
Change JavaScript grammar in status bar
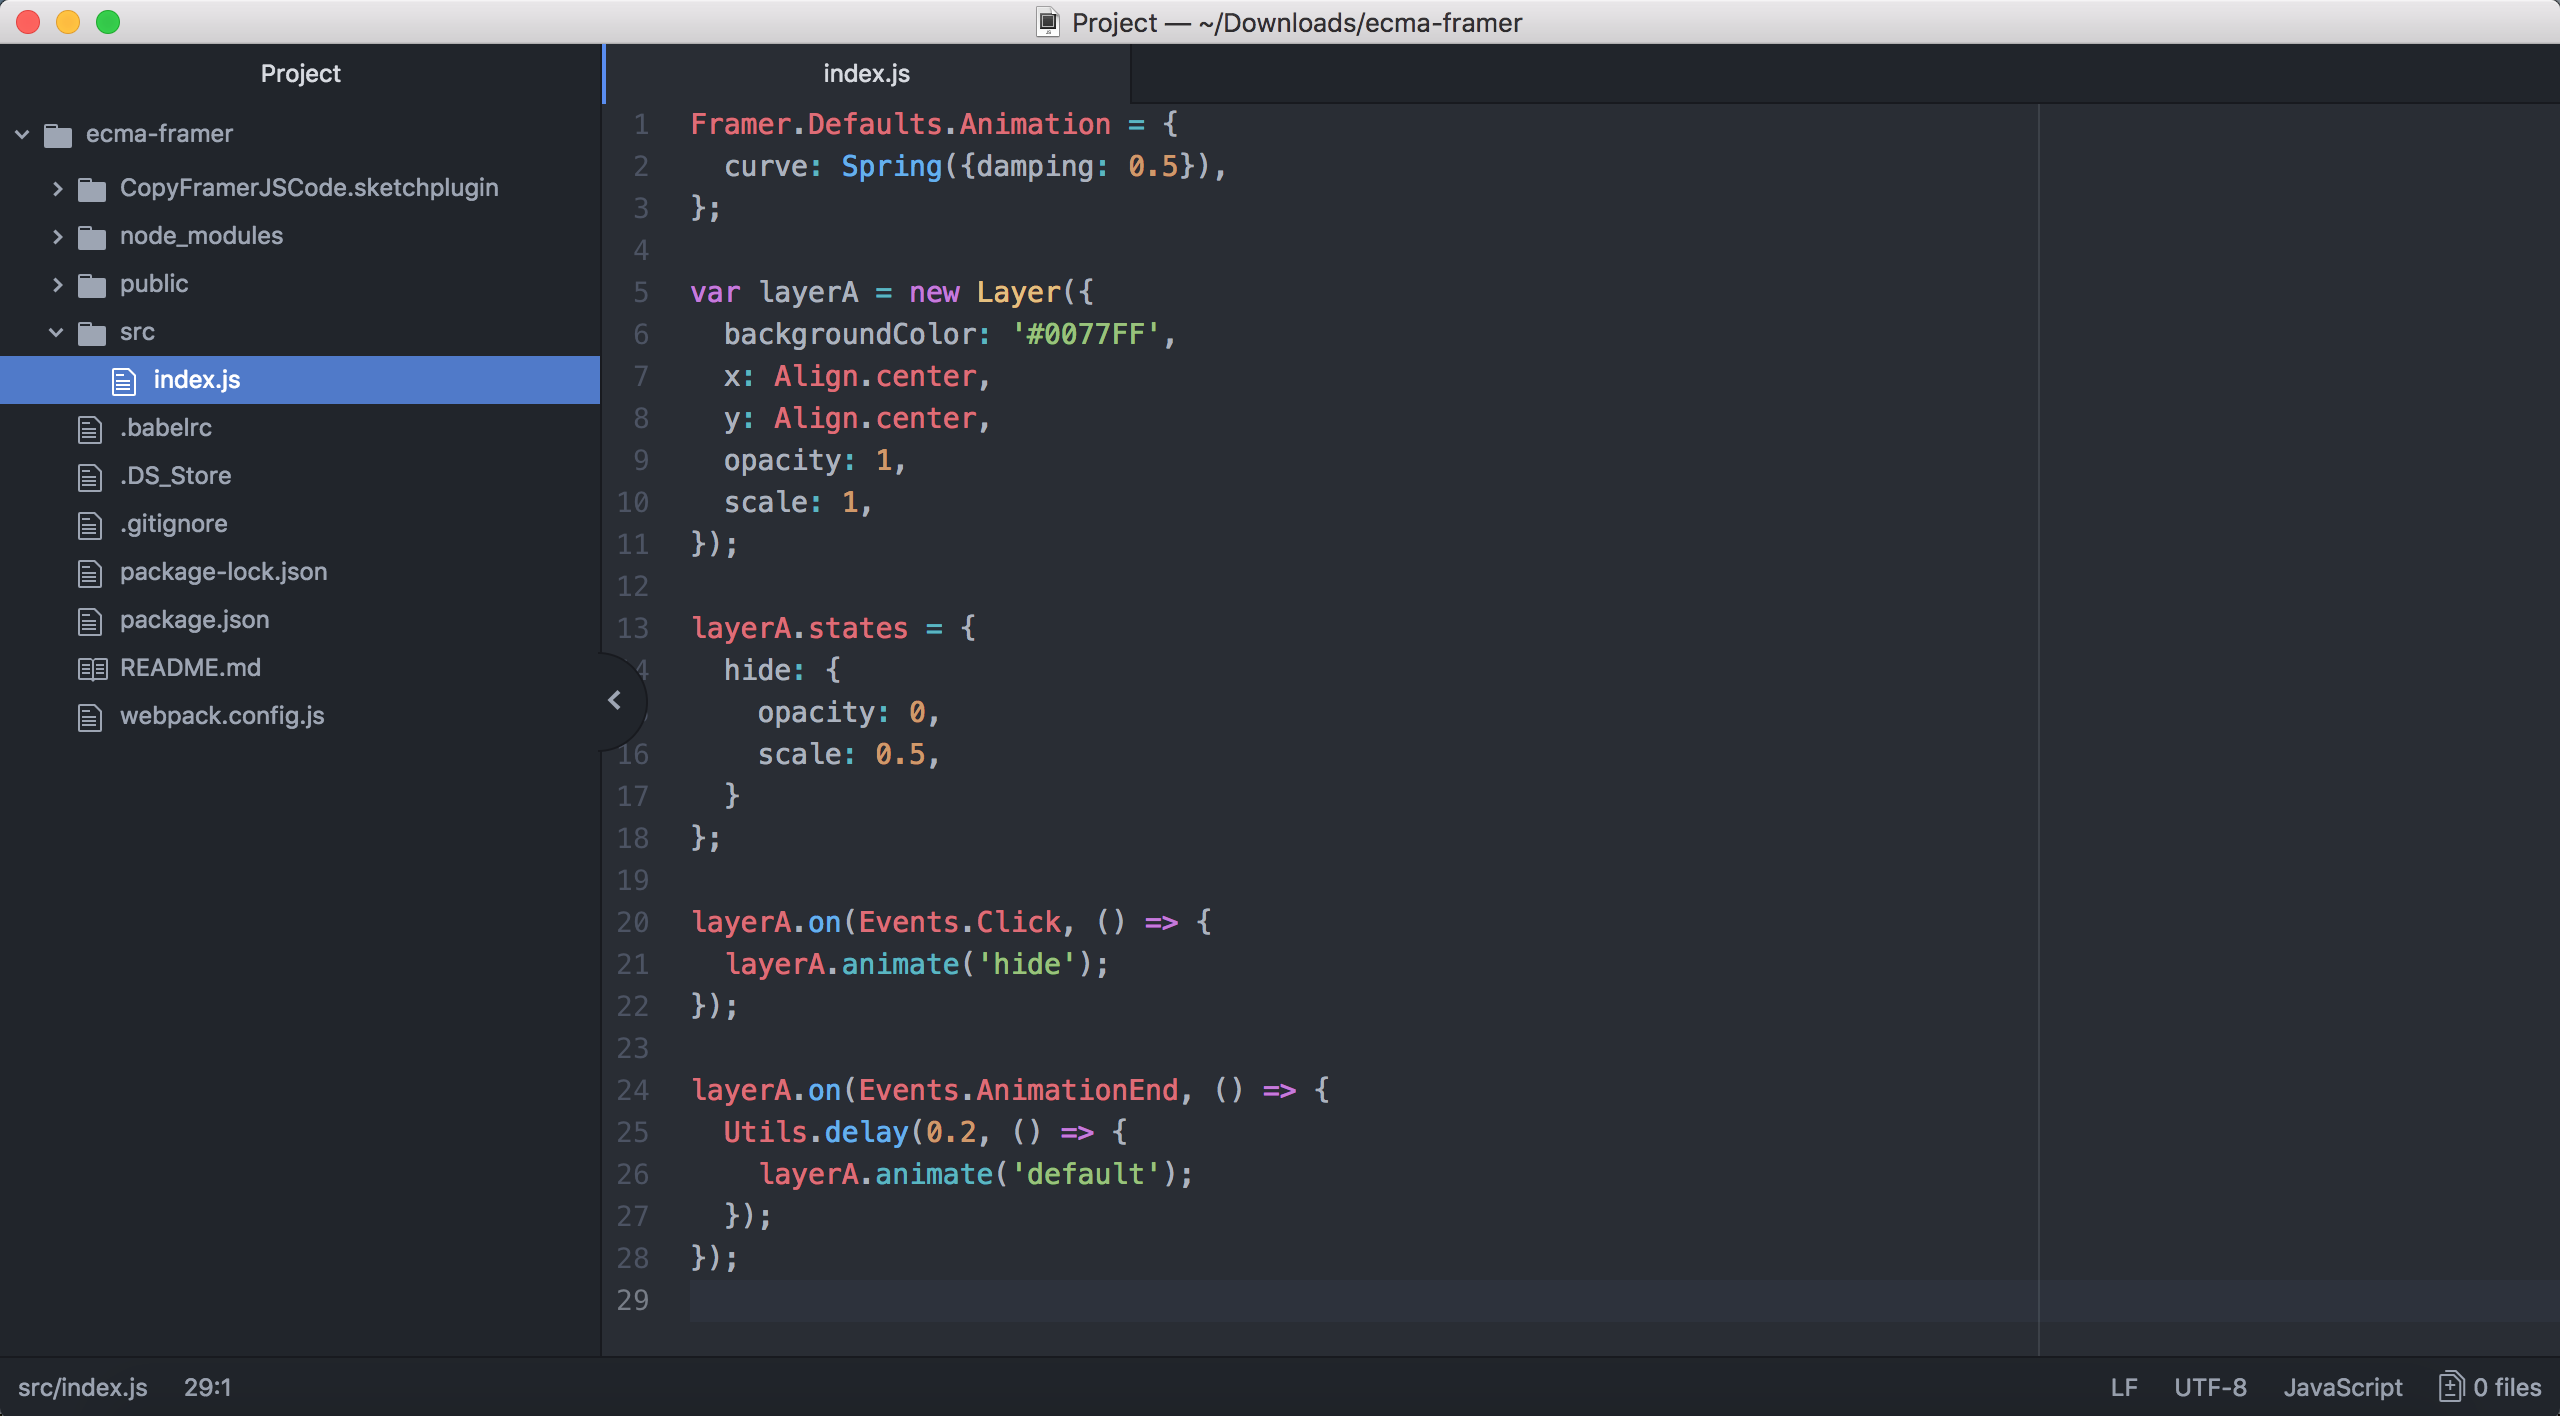pos(2342,1387)
